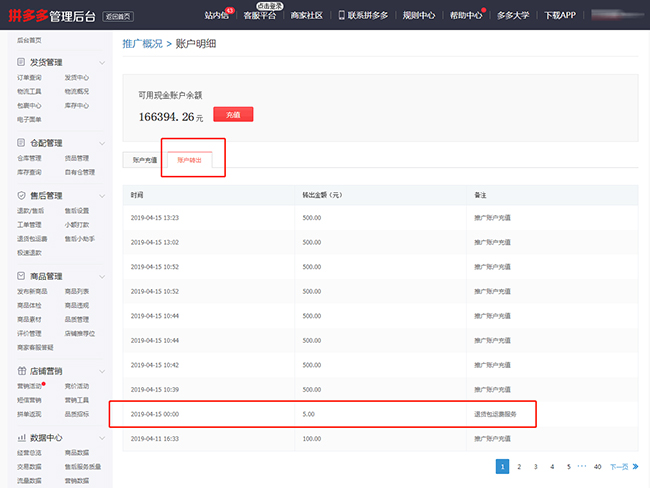Open 售后服务质量 in sidebar
The width and height of the screenshot is (650, 488).
pyautogui.click(x=83, y=467)
